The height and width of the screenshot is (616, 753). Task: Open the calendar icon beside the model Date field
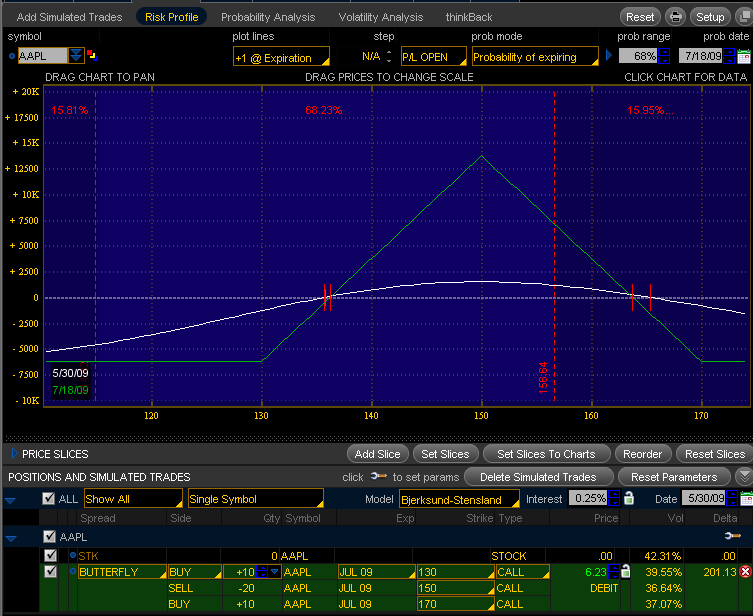click(743, 498)
